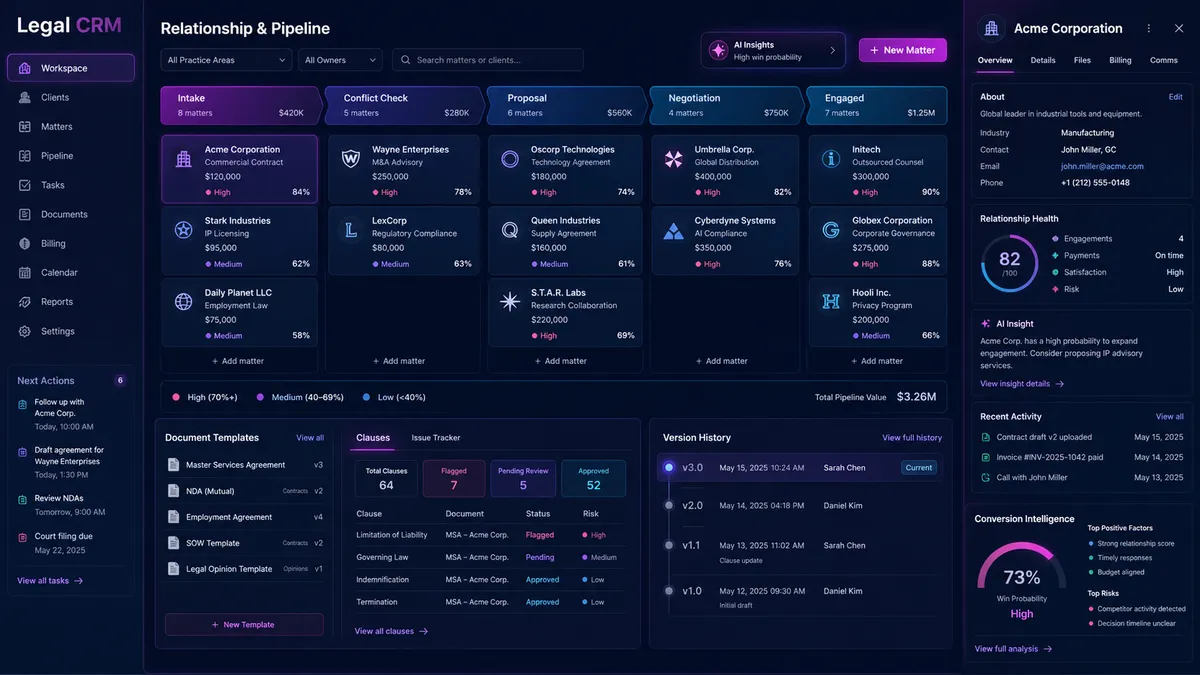Select the Proposal stage header

click(x=567, y=105)
